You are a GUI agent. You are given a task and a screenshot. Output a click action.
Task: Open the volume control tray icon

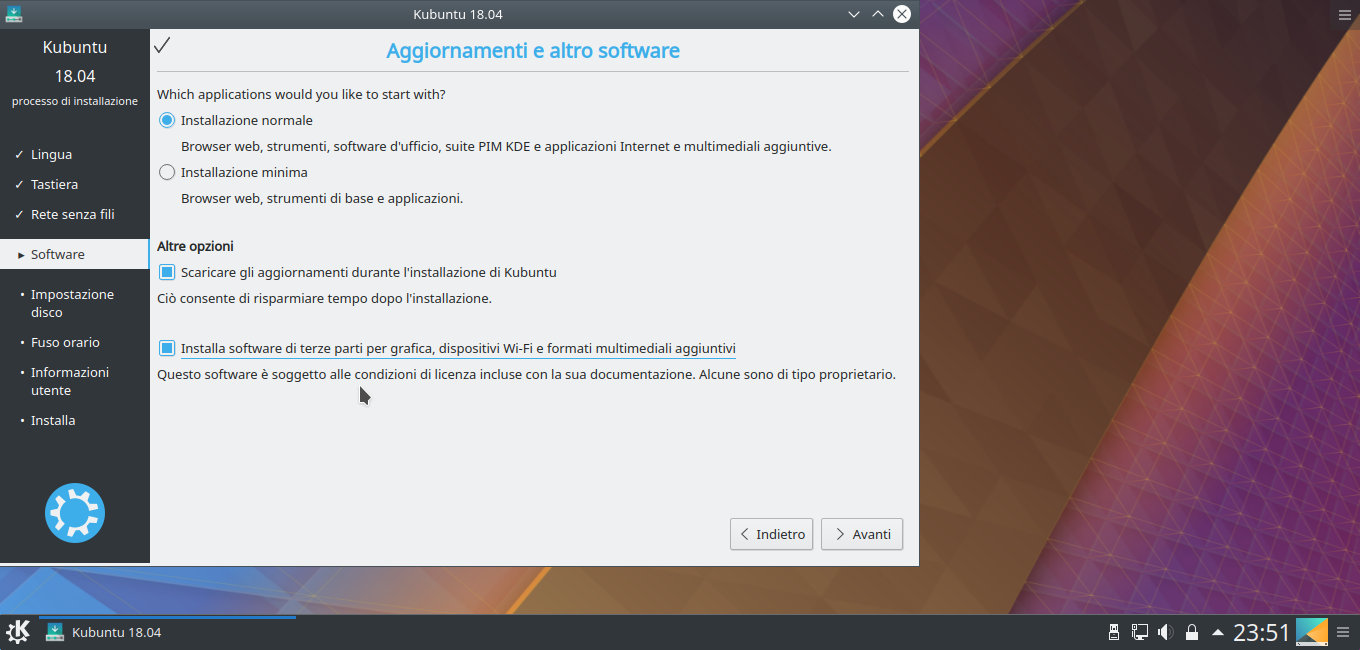click(1165, 632)
